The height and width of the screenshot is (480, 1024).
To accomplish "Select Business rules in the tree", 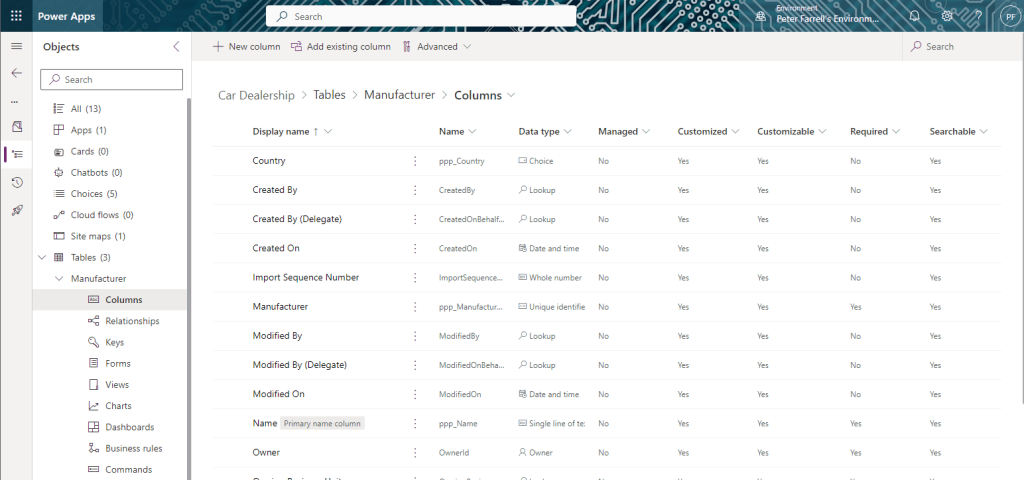I will 133,448.
